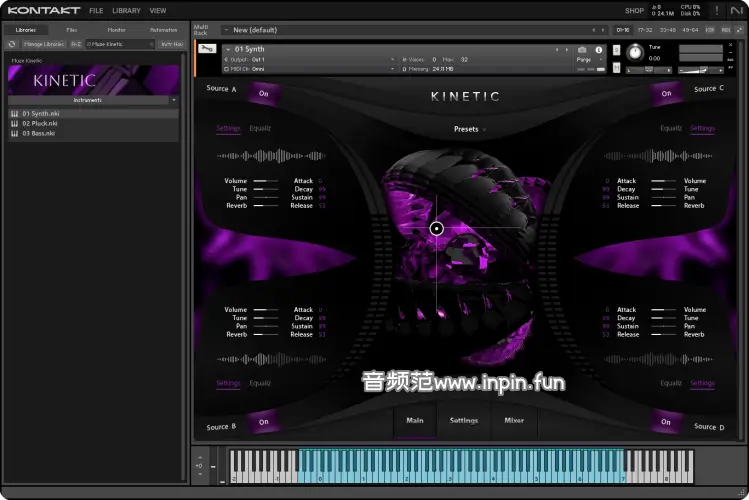Screen dimensions: 749x500
Task: Adjust the Source A Volume slider
Action: [x=265, y=181]
